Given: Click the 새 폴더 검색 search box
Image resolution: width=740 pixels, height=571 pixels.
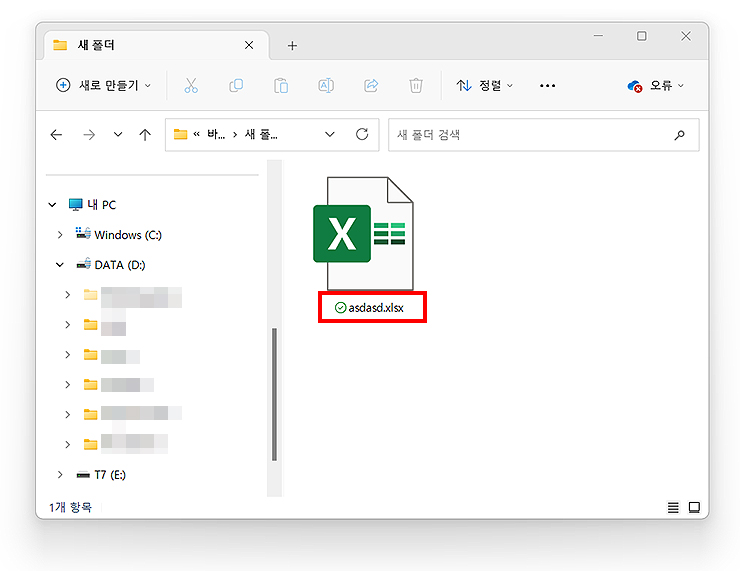Looking at the screenshot, I should (x=544, y=135).
